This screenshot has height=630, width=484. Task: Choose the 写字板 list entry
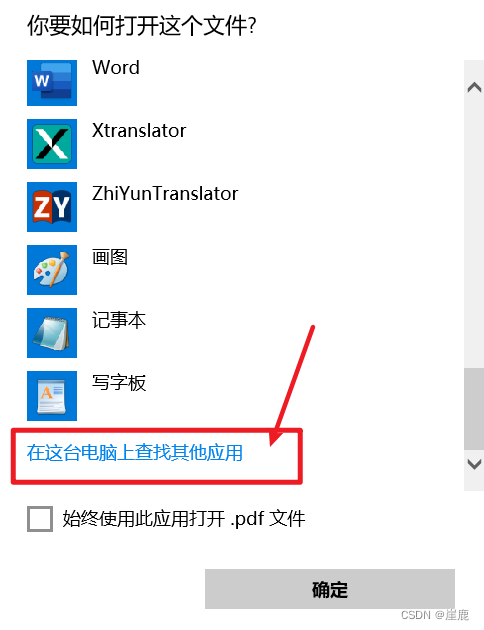(x=119, y=382)
